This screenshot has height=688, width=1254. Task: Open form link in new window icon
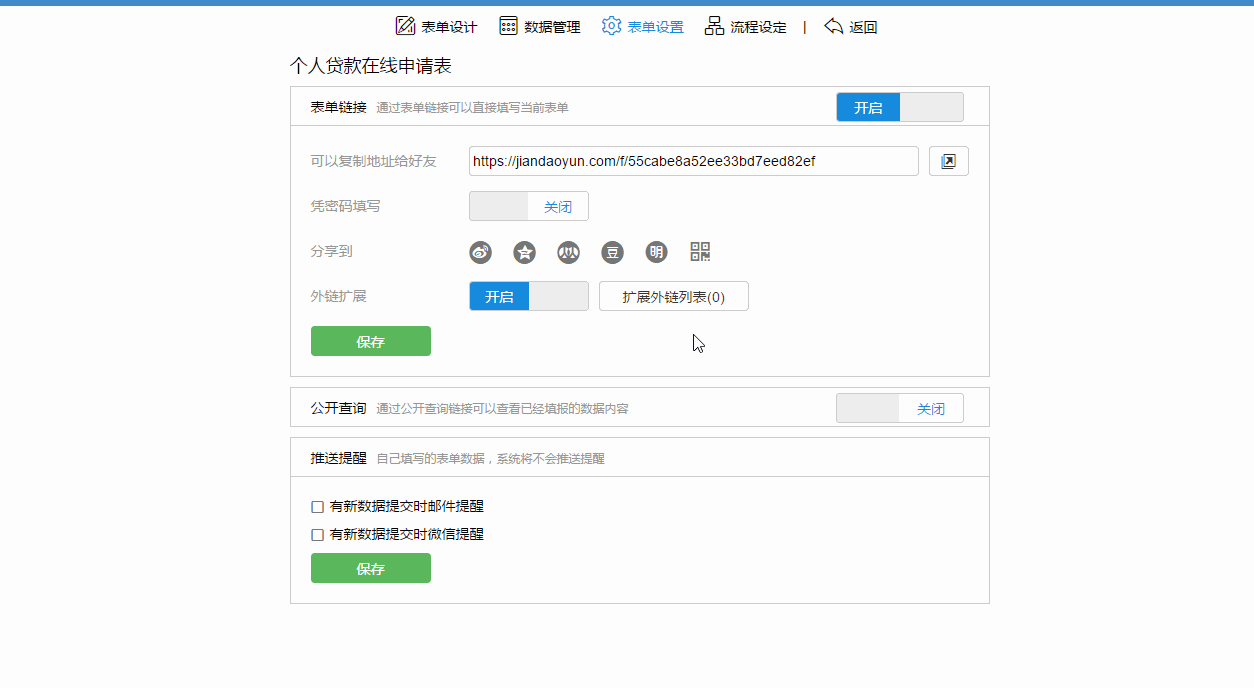click(x=948, y=161)
